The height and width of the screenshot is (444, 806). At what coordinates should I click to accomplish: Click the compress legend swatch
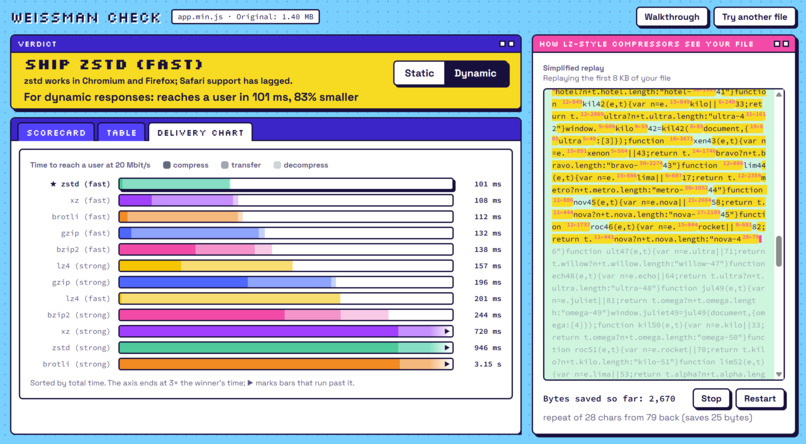[x=167, y=165]
